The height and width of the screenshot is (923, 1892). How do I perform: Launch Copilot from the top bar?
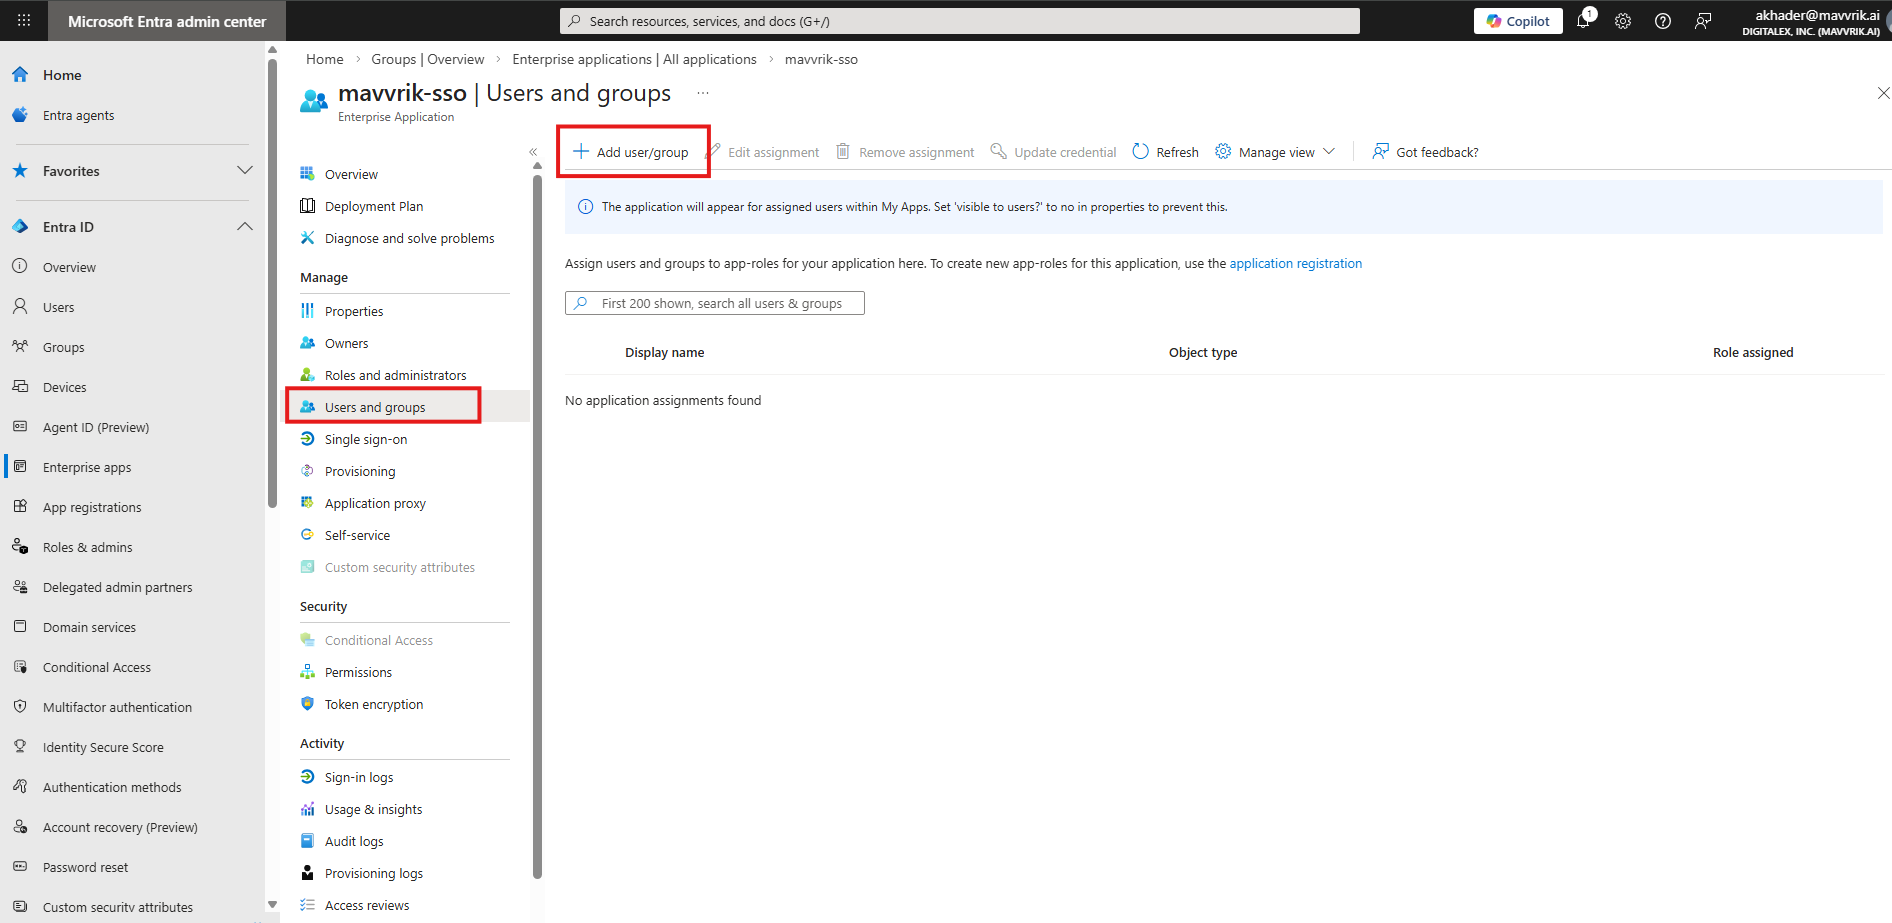pyautogui.click(x=1518, y=21)
